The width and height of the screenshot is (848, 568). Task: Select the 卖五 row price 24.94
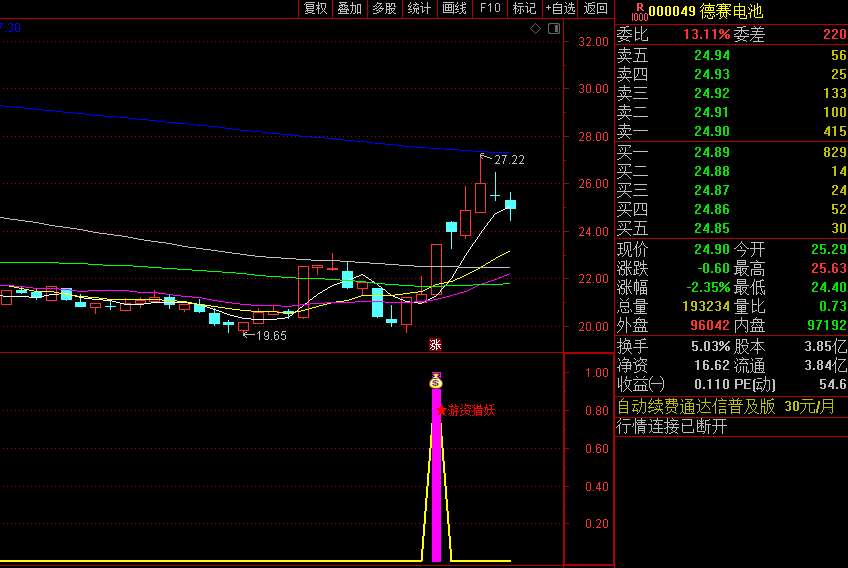[x=712, y=55]
